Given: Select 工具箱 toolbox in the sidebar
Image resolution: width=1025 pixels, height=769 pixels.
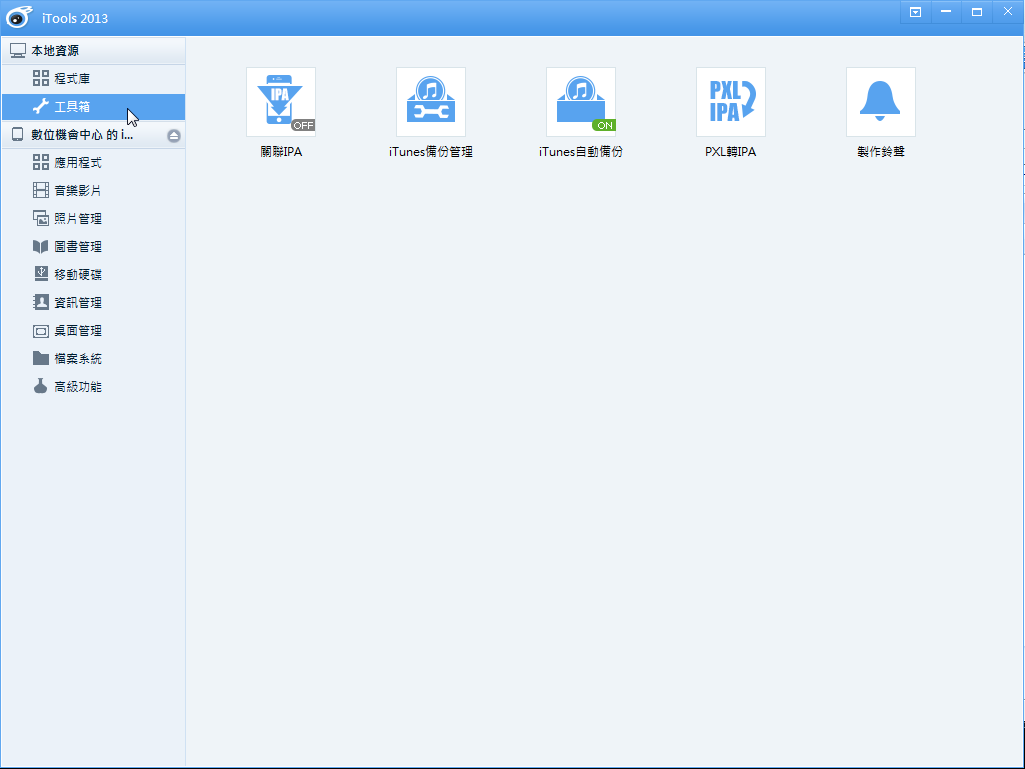Looking at the screenshot, I should (x=93, y=107).
